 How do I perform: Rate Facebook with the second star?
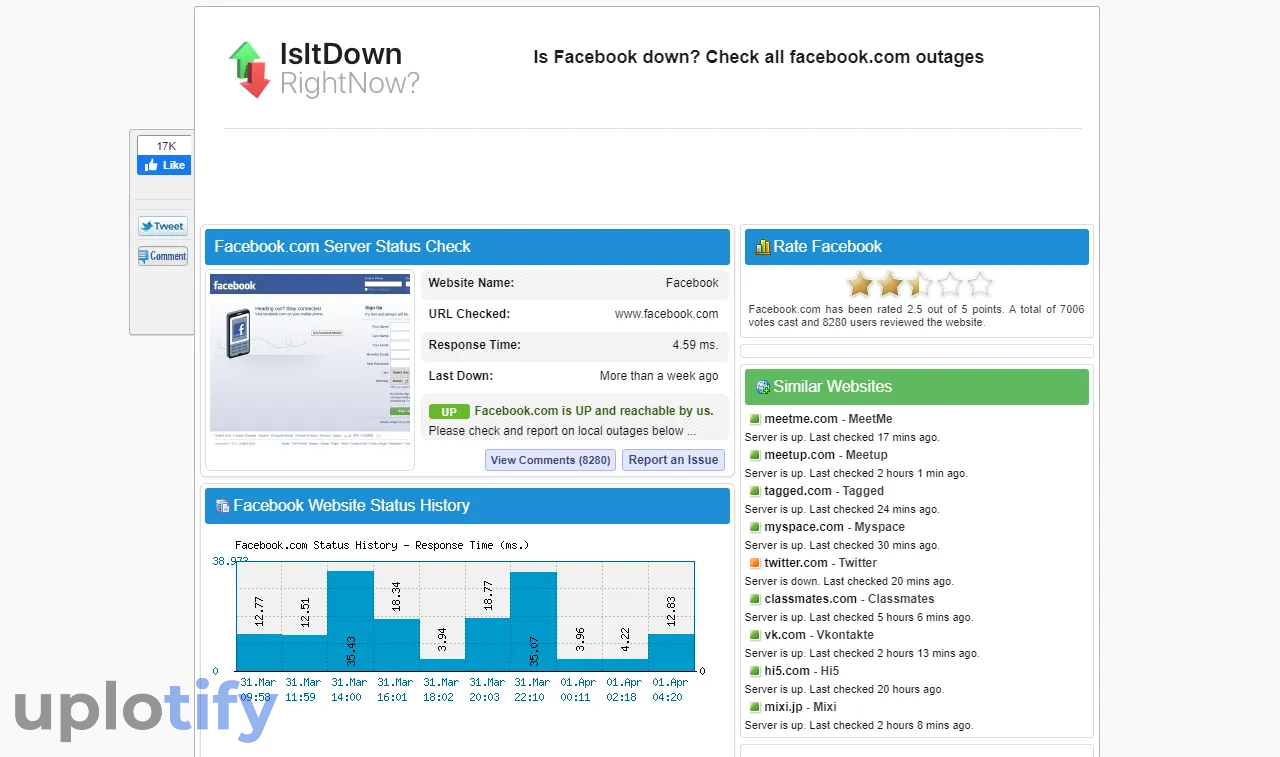[x=890, y=285]
